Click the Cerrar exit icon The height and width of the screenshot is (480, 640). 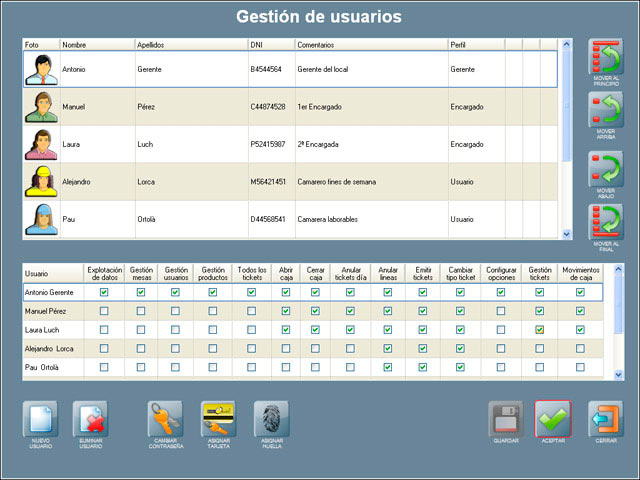(605, 418)
